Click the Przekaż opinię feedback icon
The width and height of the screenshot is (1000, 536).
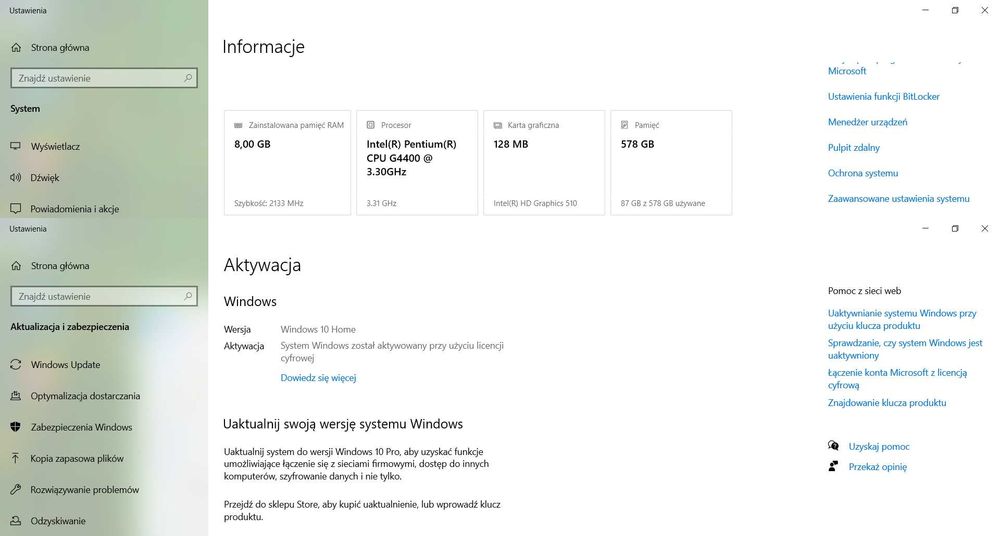834,466
